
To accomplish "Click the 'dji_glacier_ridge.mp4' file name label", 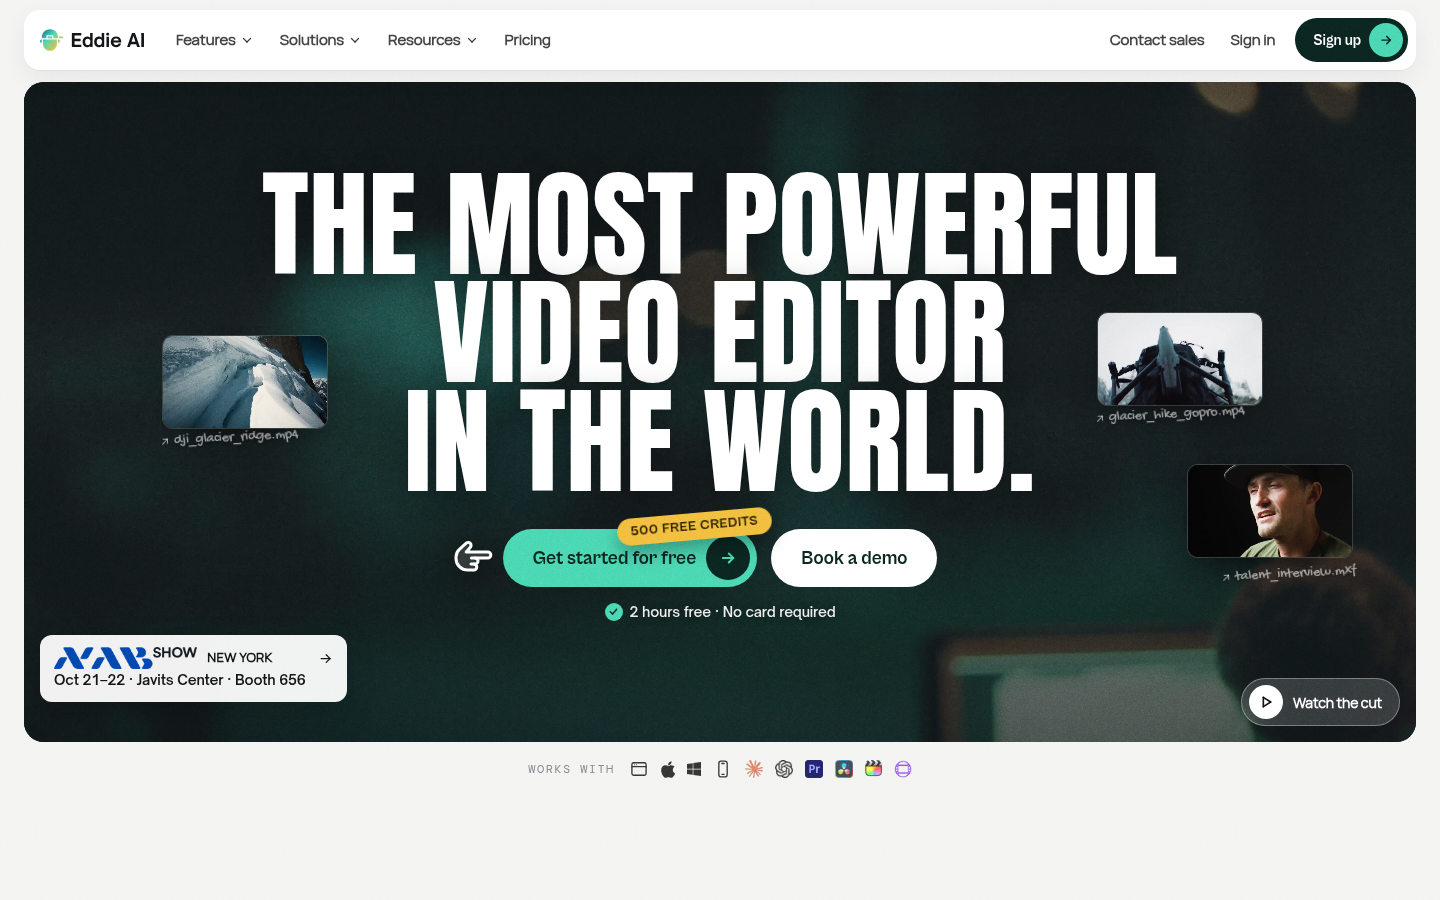I will (236, 437).
